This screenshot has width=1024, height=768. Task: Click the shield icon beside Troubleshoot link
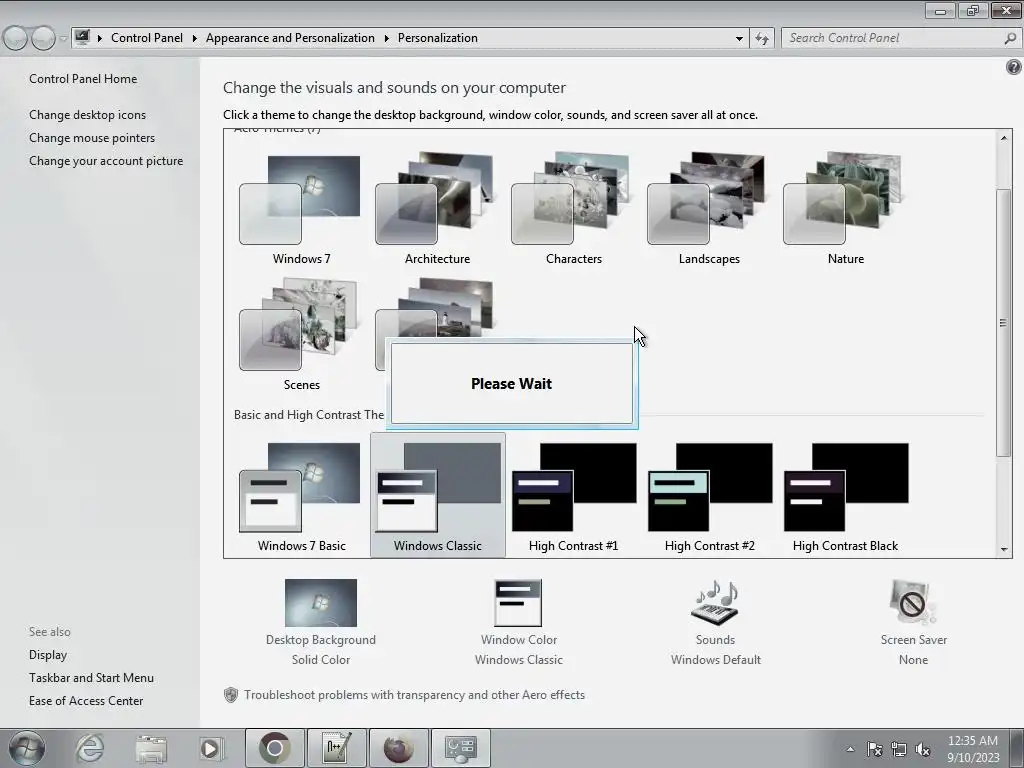(x=231, y=695)
